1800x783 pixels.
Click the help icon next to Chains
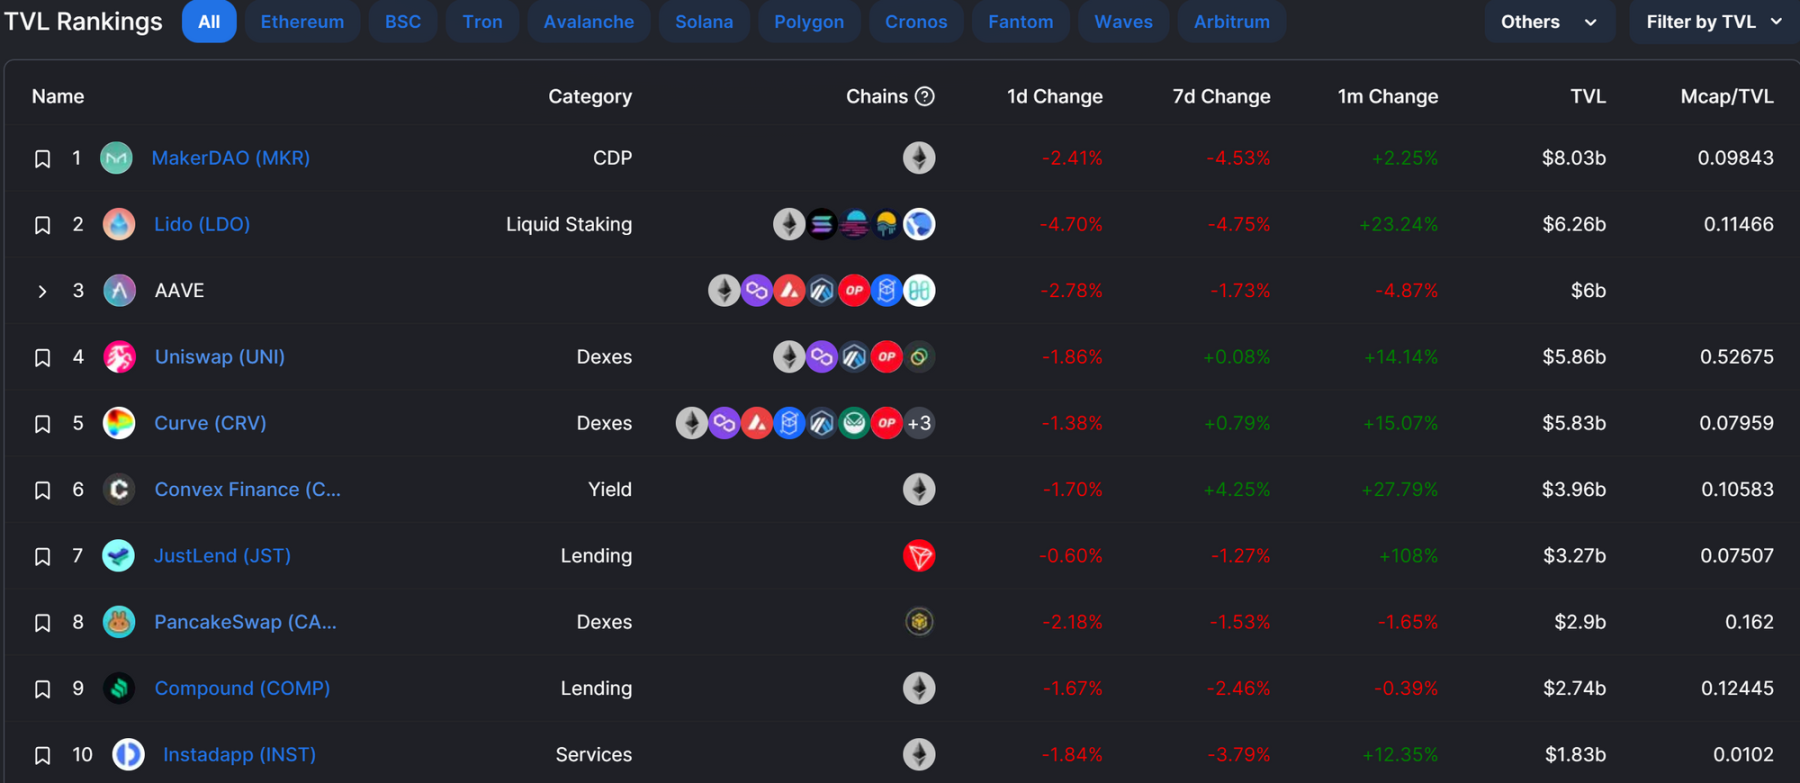[925, 96]
